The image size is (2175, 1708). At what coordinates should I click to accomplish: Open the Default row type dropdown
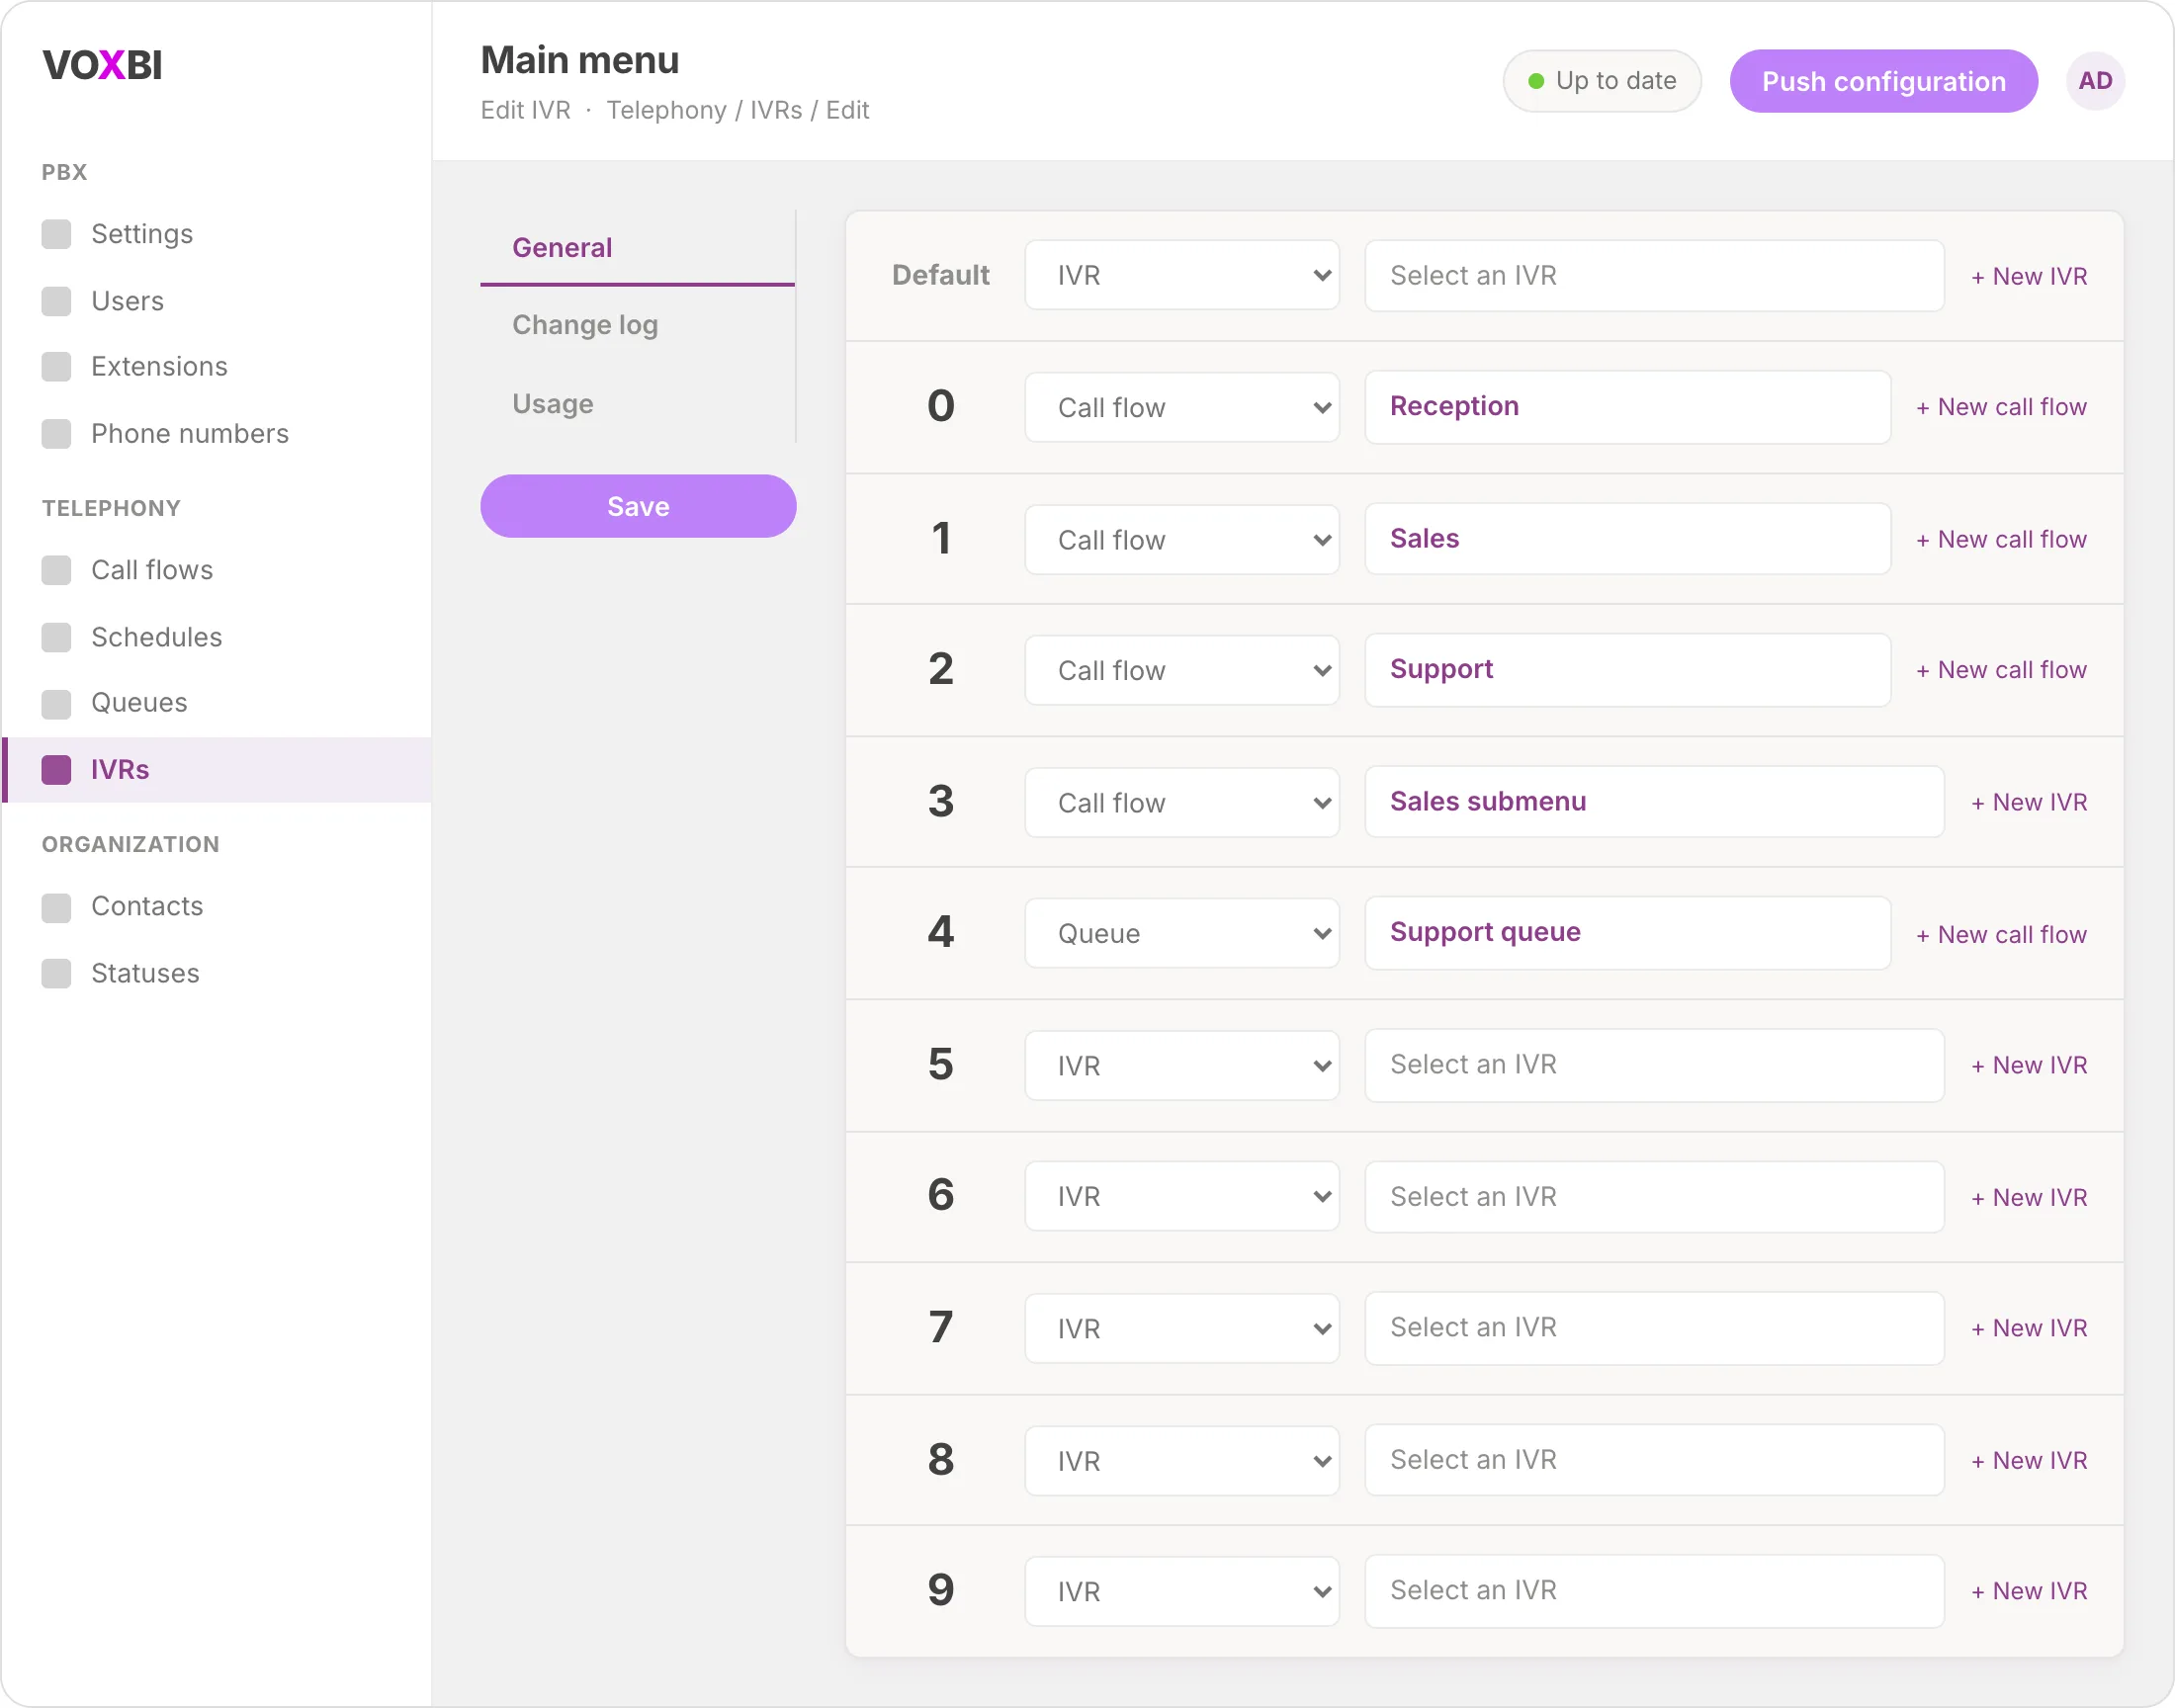click(x=1182, y=275)
